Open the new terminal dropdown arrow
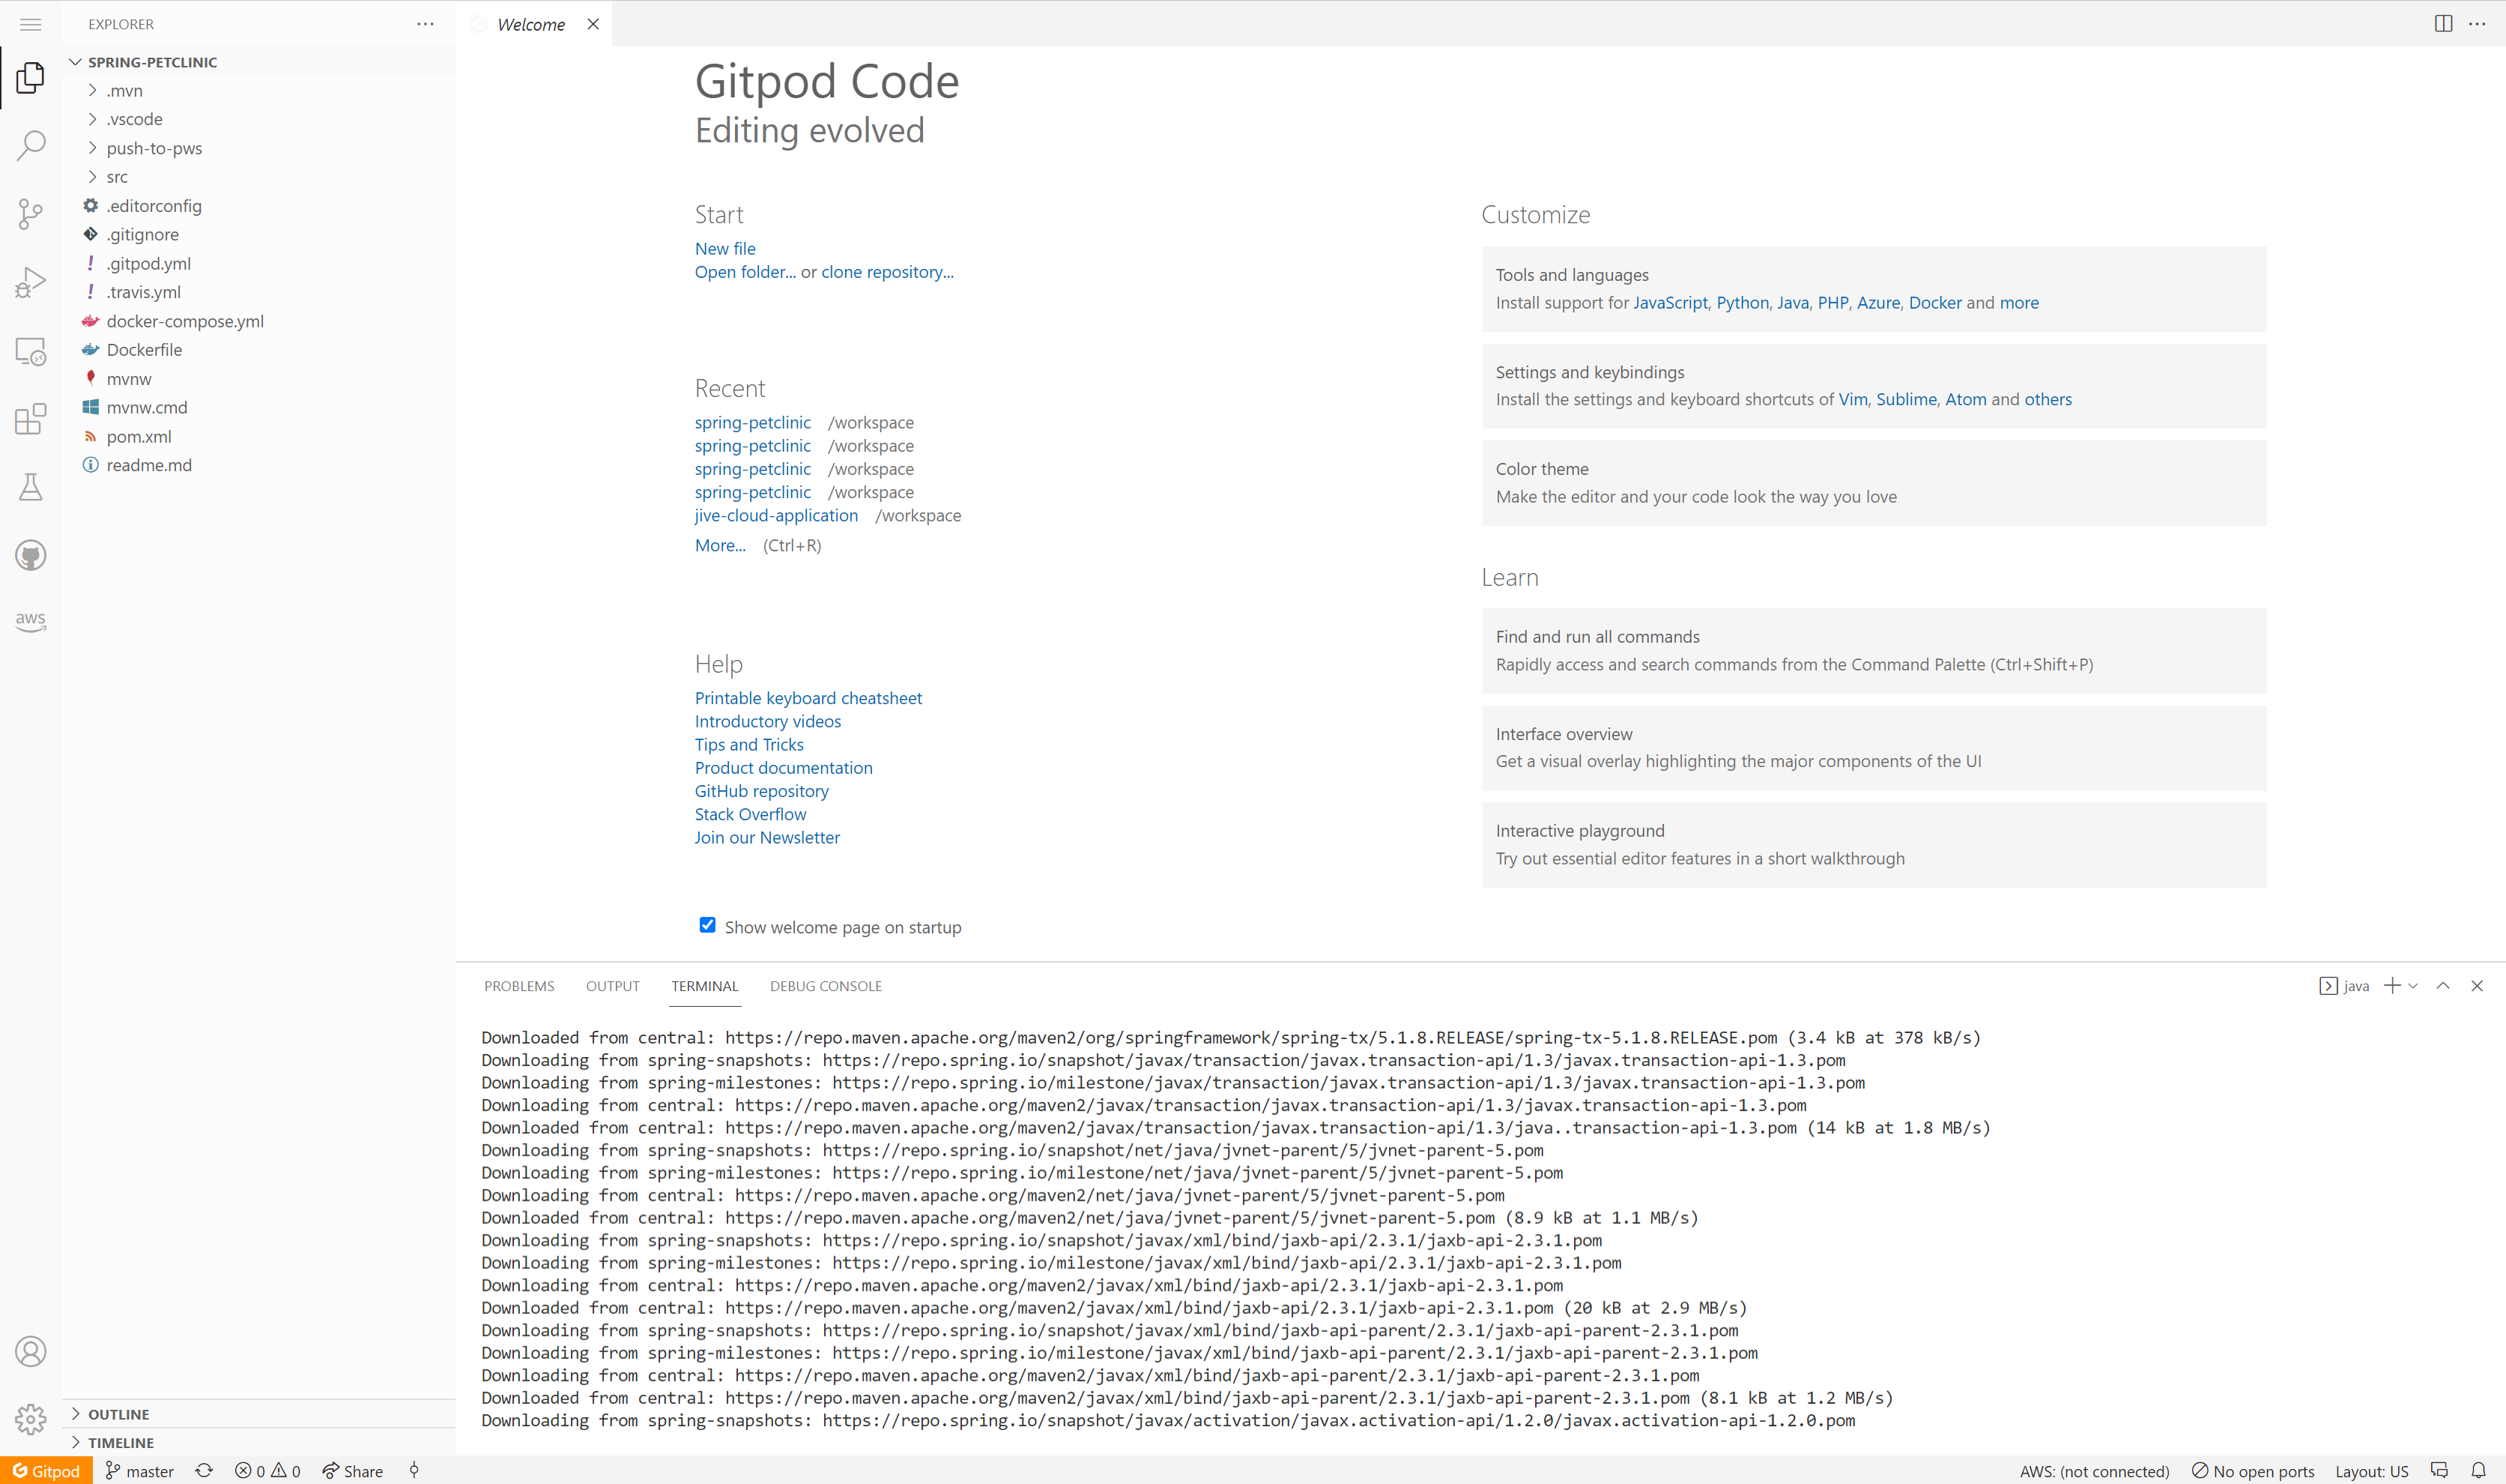This screenshot has height=1484, width=2506. 2413,986
